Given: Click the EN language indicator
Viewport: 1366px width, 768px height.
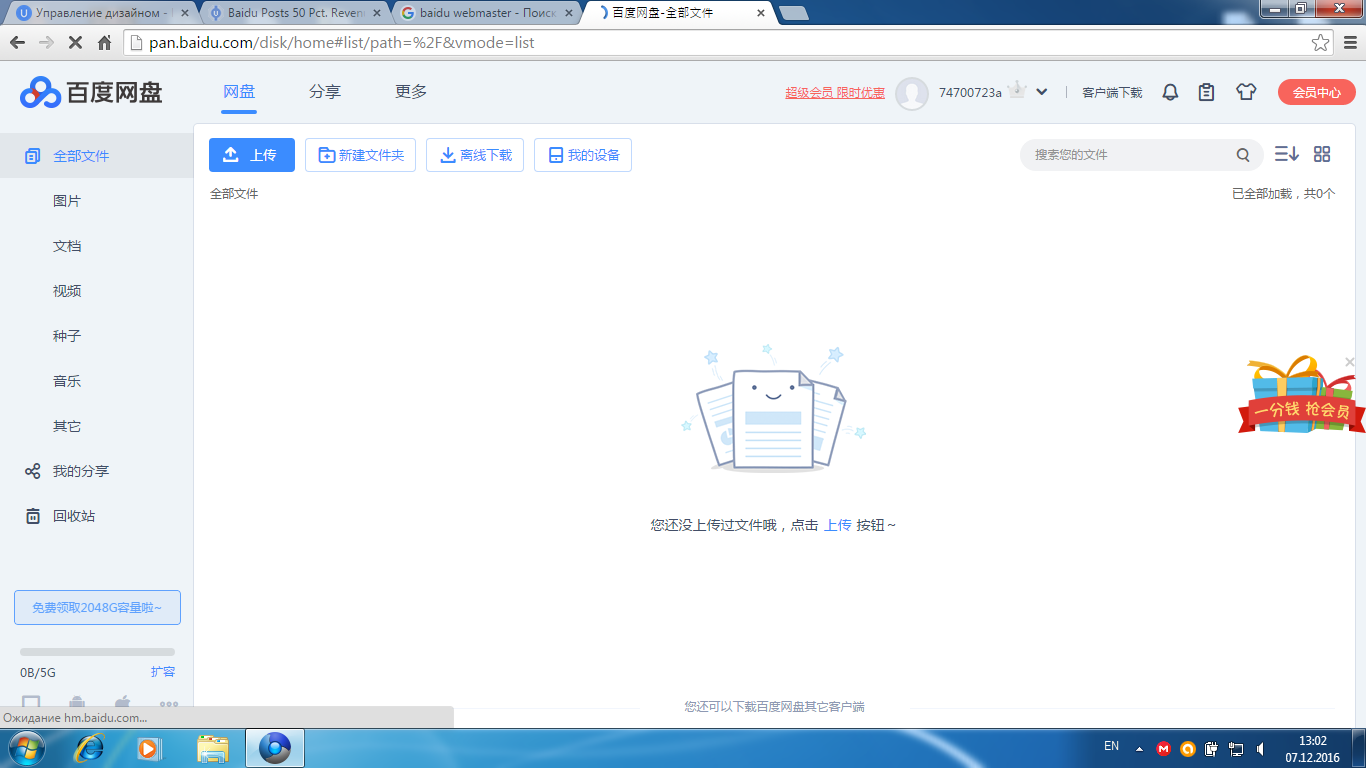Looking at the screenshot, I should pos(1111,746).
